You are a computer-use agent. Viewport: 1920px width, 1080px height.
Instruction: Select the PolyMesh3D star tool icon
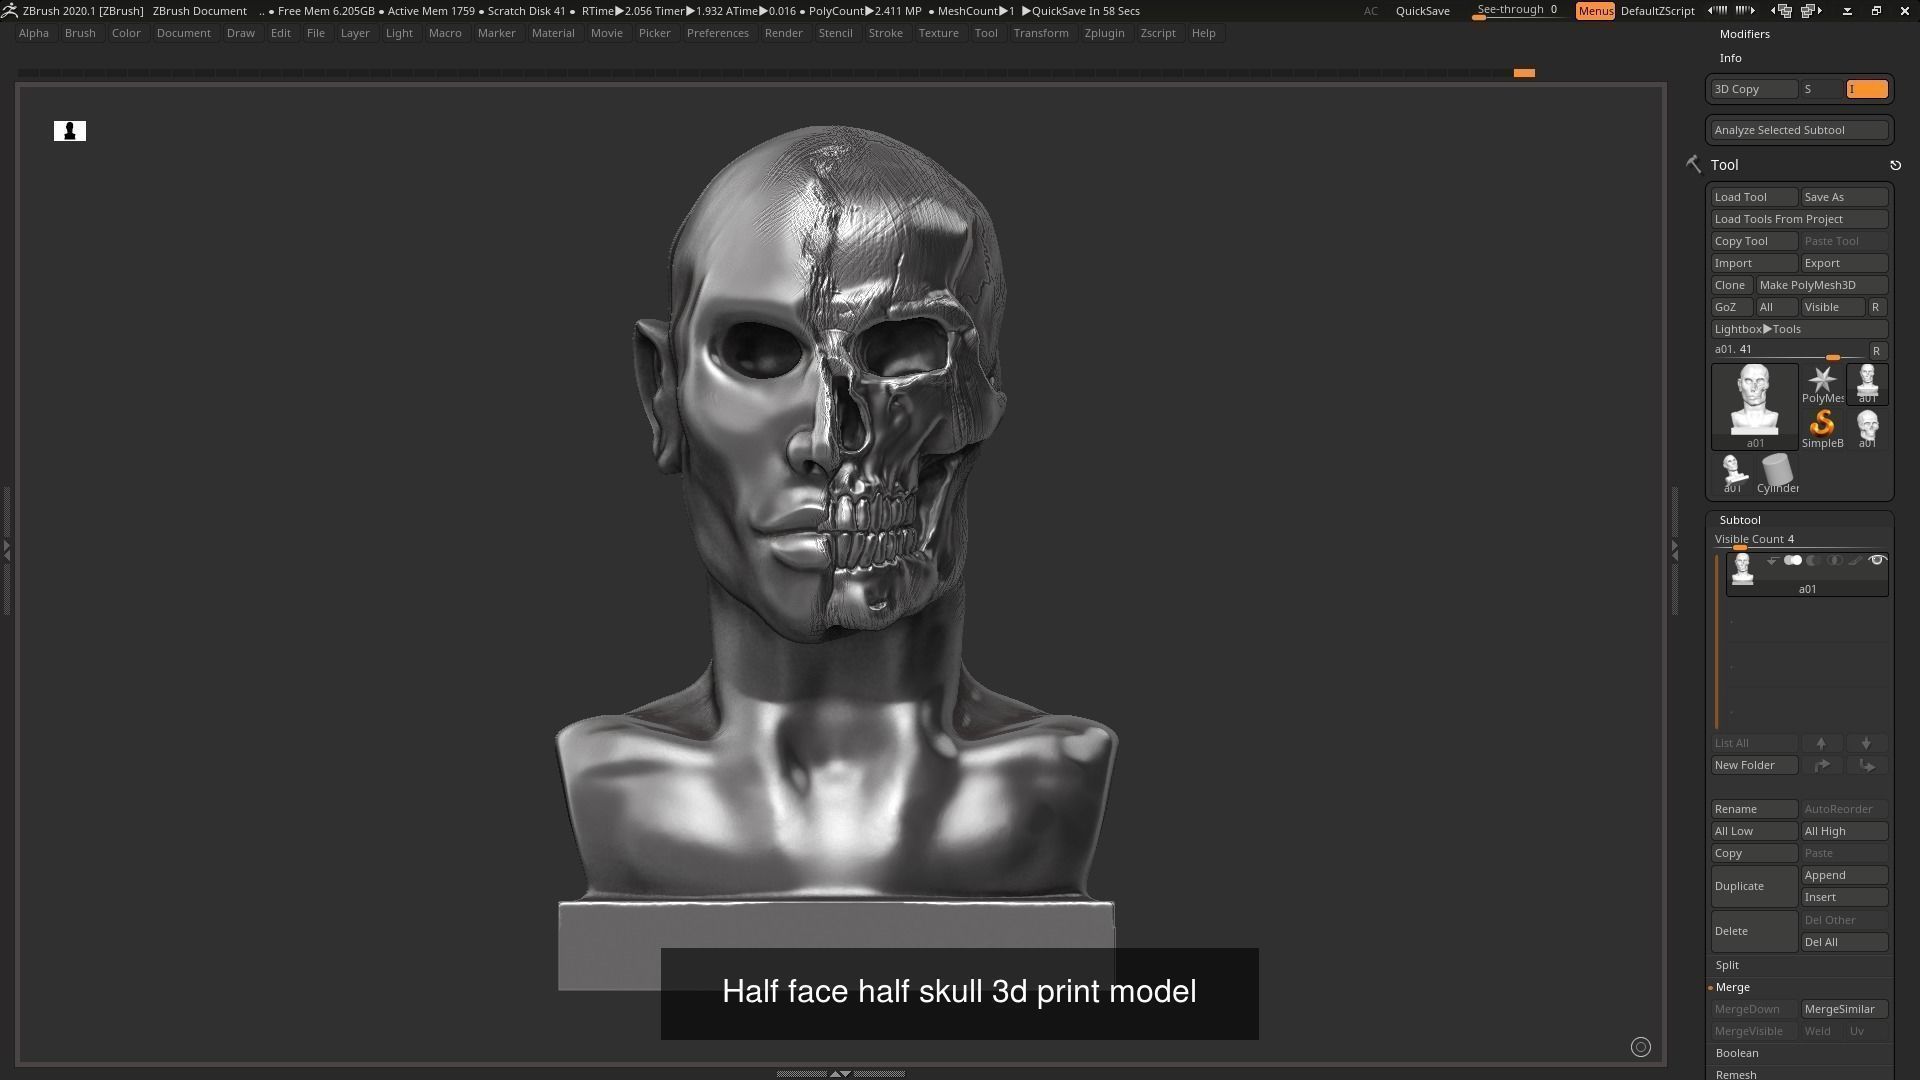[1822, 381]
